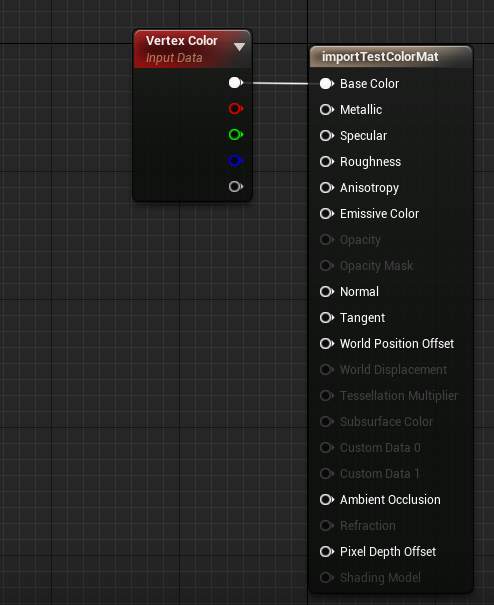Select the Vertex Color node title
Viewport: 494px width, 605px height.
(181, 41)
